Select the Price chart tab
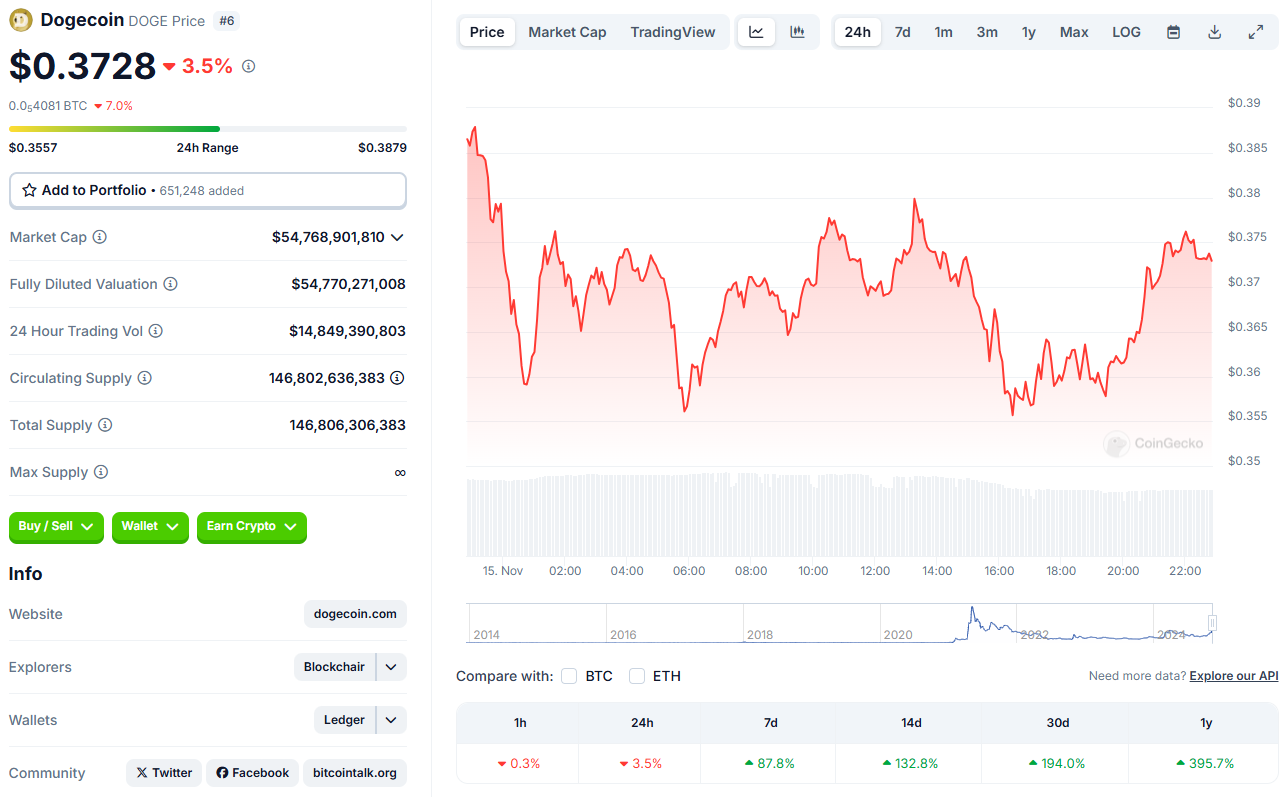Image resolution: width=1279 pixels, height=797 pixels. pyautogui.click(x=487, y=32)
